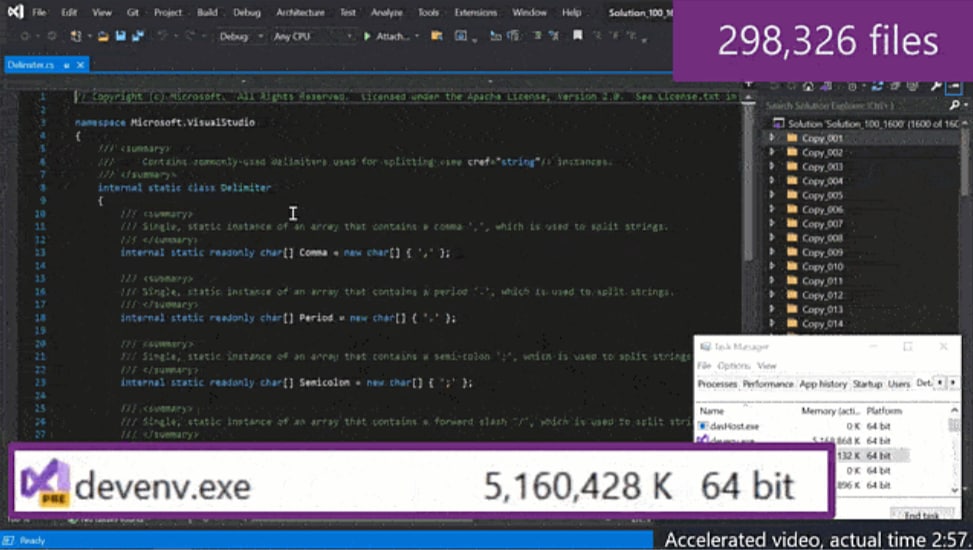Click the Visual Studio logo icon
Viewport: 973px width, 550px height.
16,12
